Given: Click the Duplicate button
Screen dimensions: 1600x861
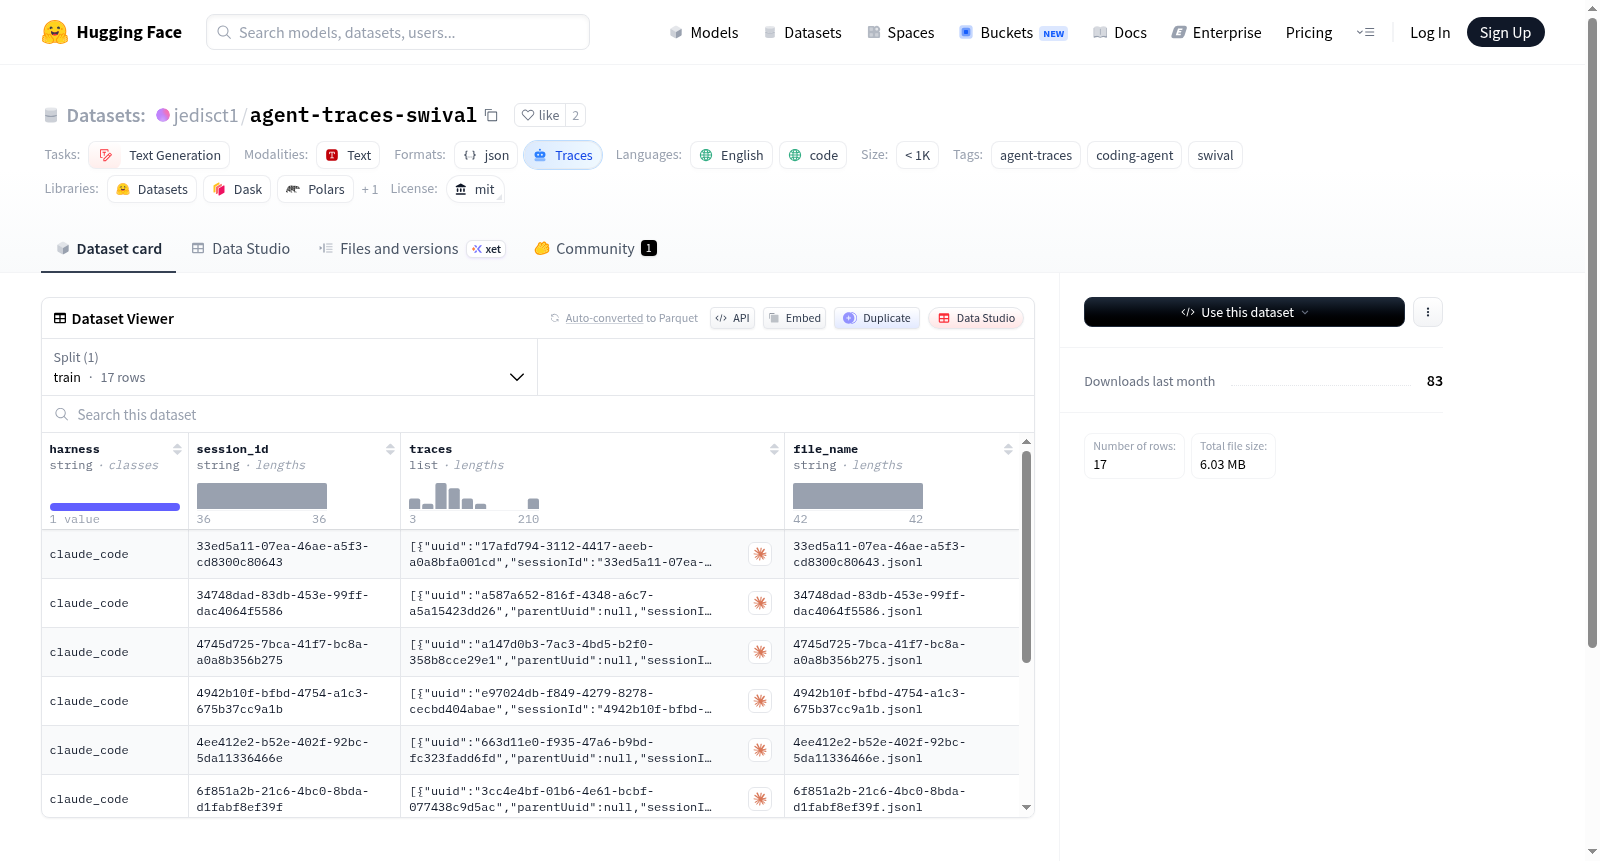Looking at the screenshot, I should pyautogui.click(x=876, y=318).
